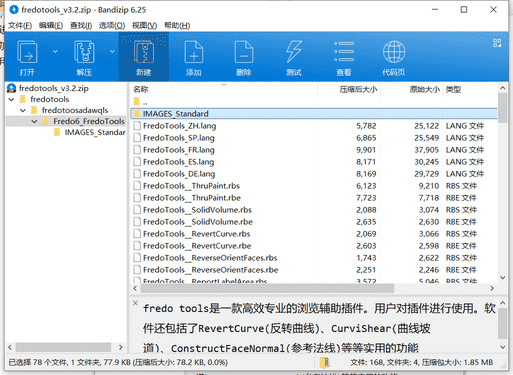Screen dimensions: 513x375
Task: Toggle the view layout icon in toolbar corner
Action: click(497, 43)
